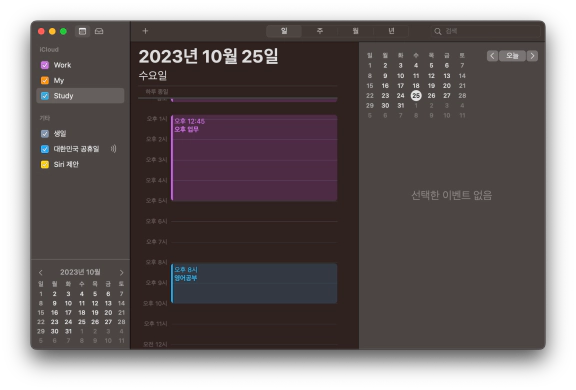Click sharing icon beside 대한민국 공휴일
The image size is (576, 390).
114,149
